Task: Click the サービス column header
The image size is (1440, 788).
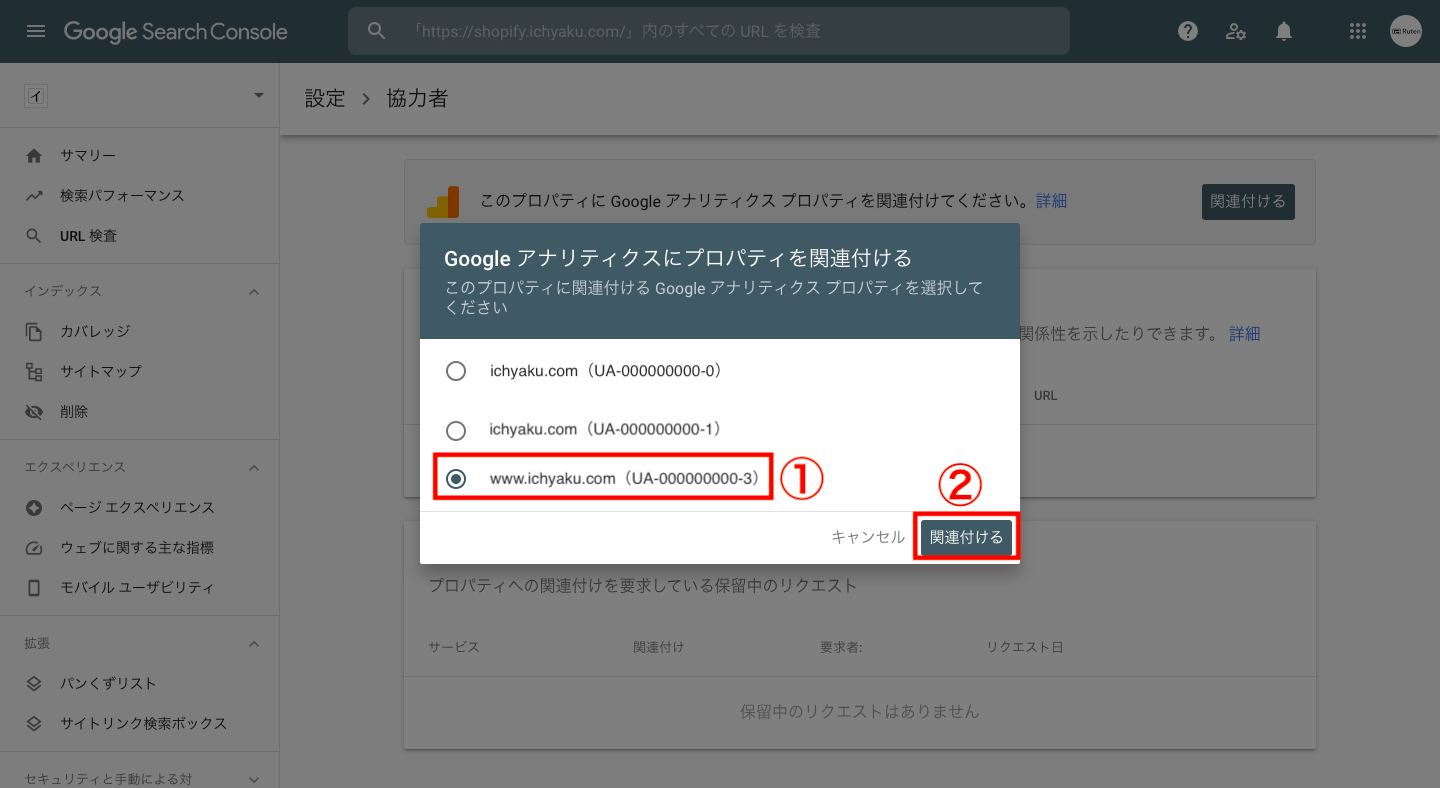Action: (454, 647)
